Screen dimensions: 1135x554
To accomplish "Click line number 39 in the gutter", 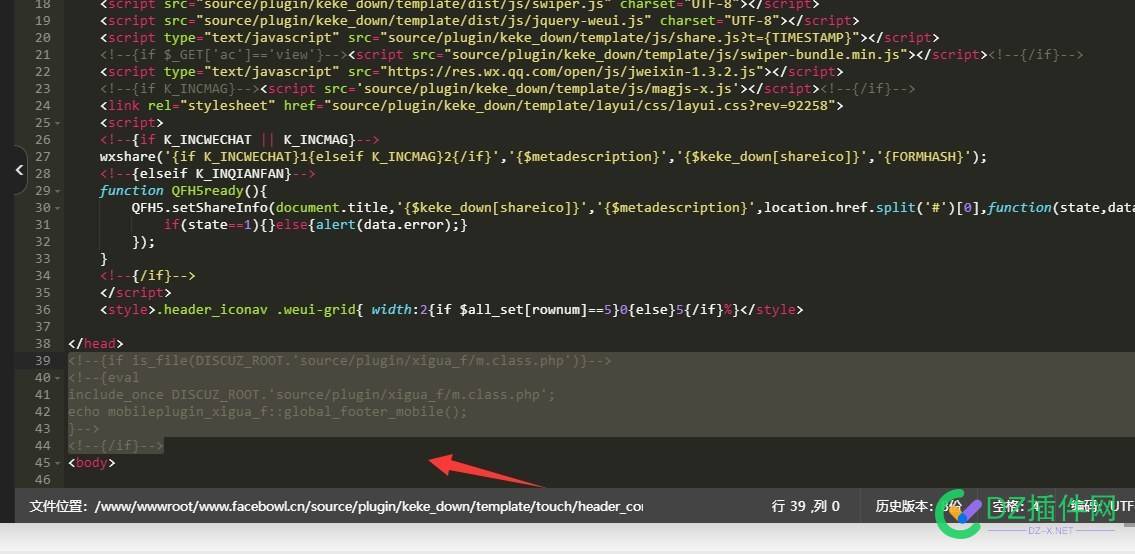I will [x=42, y=361].
